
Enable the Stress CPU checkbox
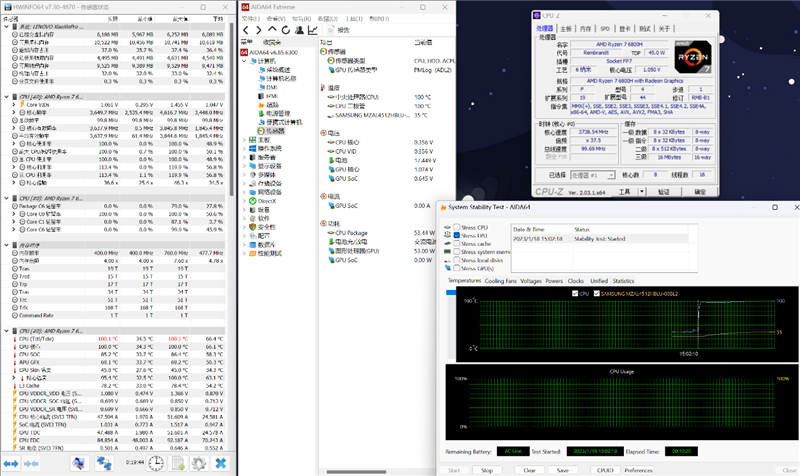[458, 229]
